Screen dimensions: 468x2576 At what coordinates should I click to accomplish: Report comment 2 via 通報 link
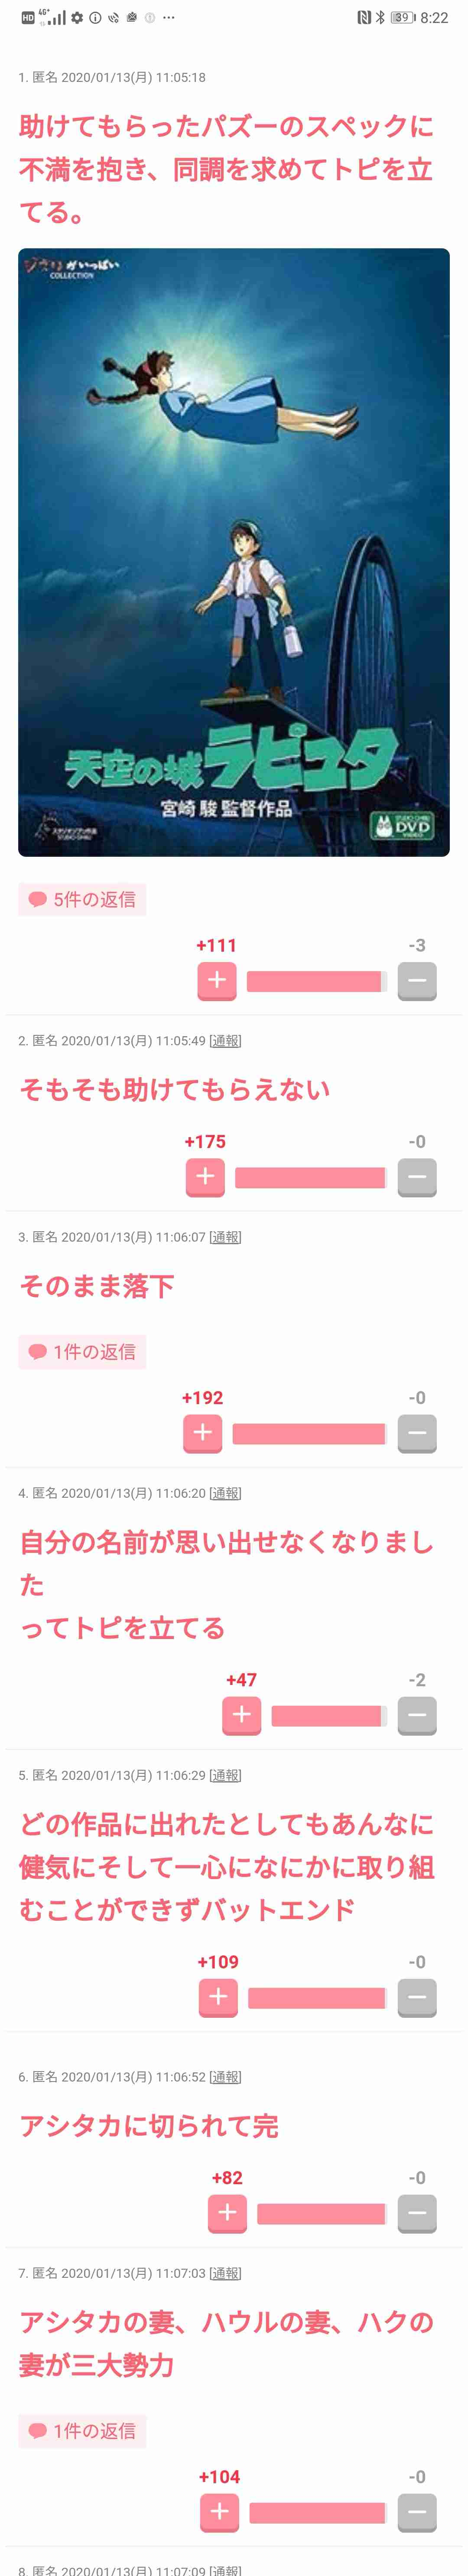(x=225, y=1040)
